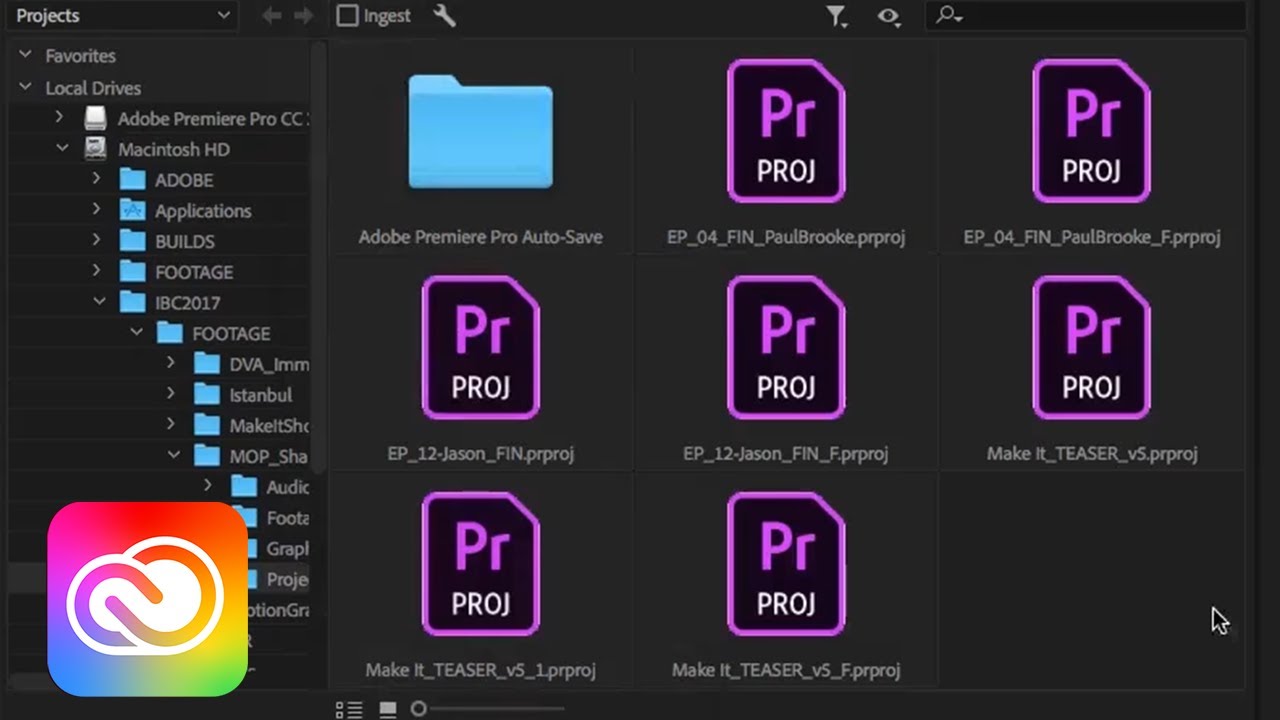Collapse the Macintosh HD drive
This screenshot has width=1280, height=720.
click(x=62, y=149)
